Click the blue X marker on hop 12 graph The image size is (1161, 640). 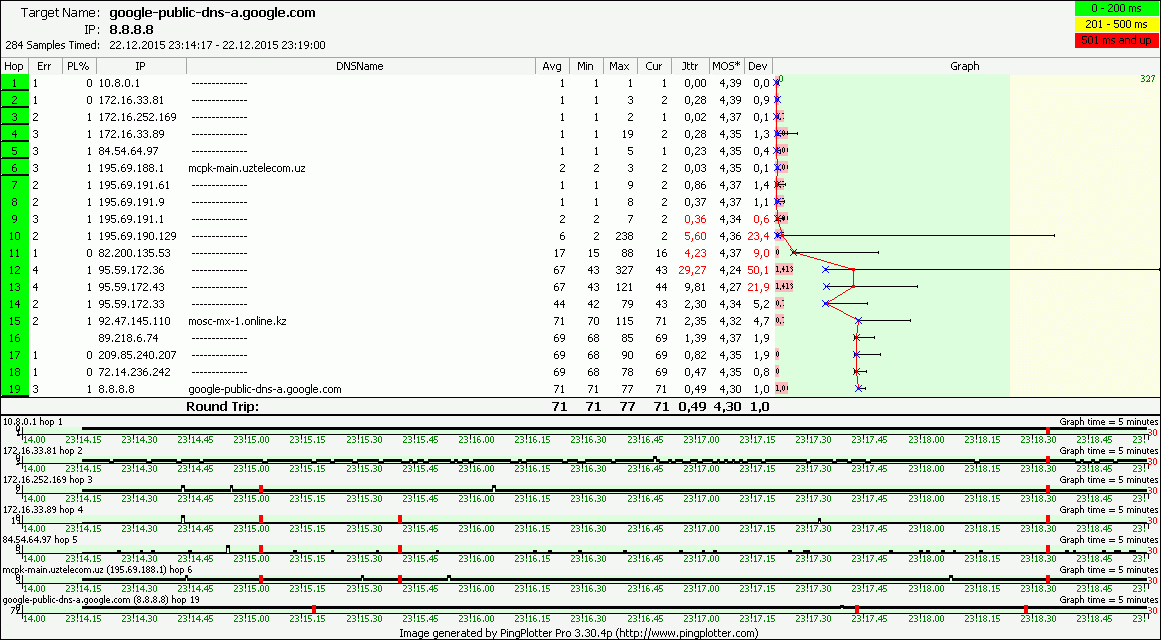pos(826,270)
